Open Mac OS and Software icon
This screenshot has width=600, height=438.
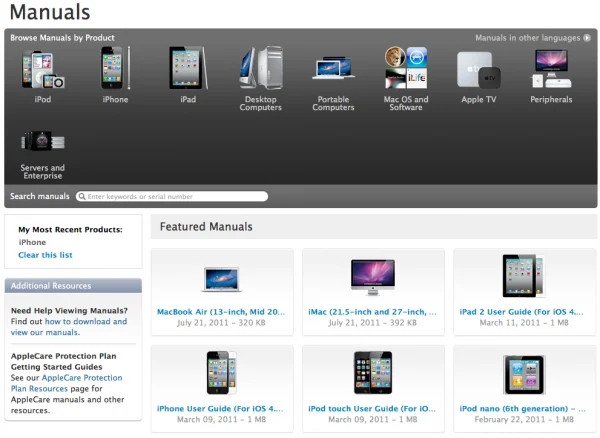(406, 68)
